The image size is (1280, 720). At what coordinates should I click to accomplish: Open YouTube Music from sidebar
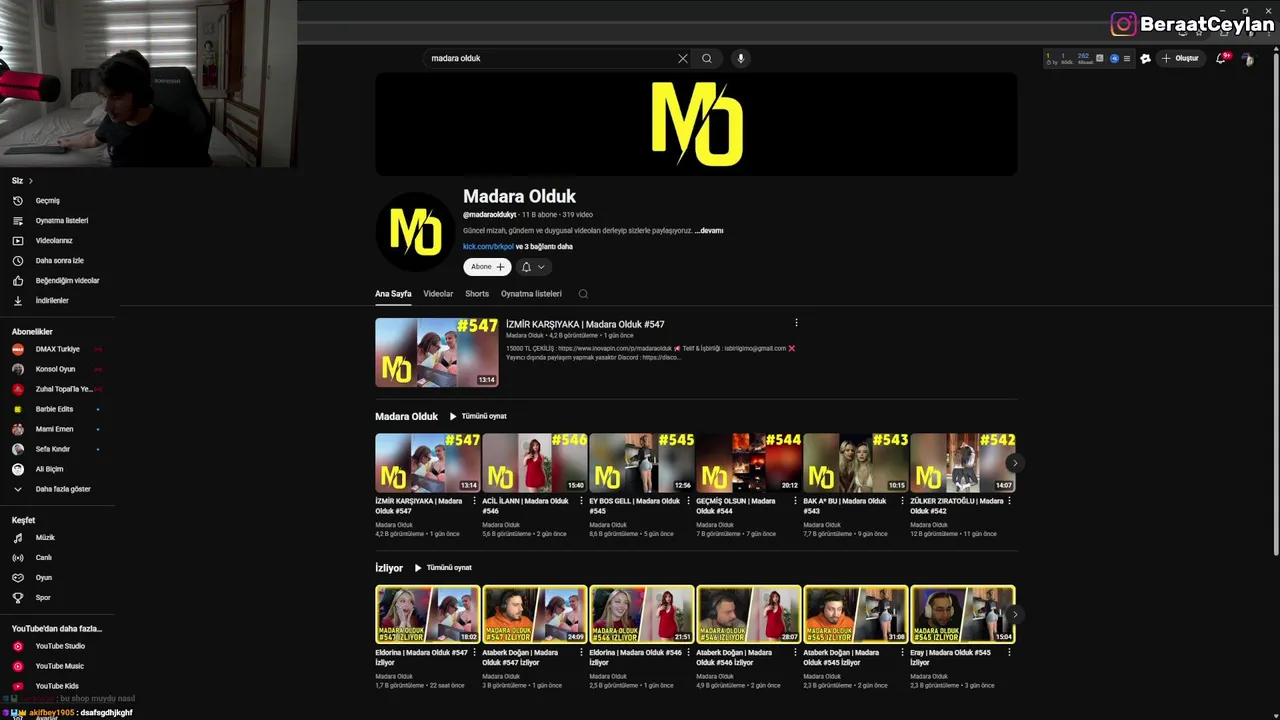pyautogui.click(x=58, y=666)
